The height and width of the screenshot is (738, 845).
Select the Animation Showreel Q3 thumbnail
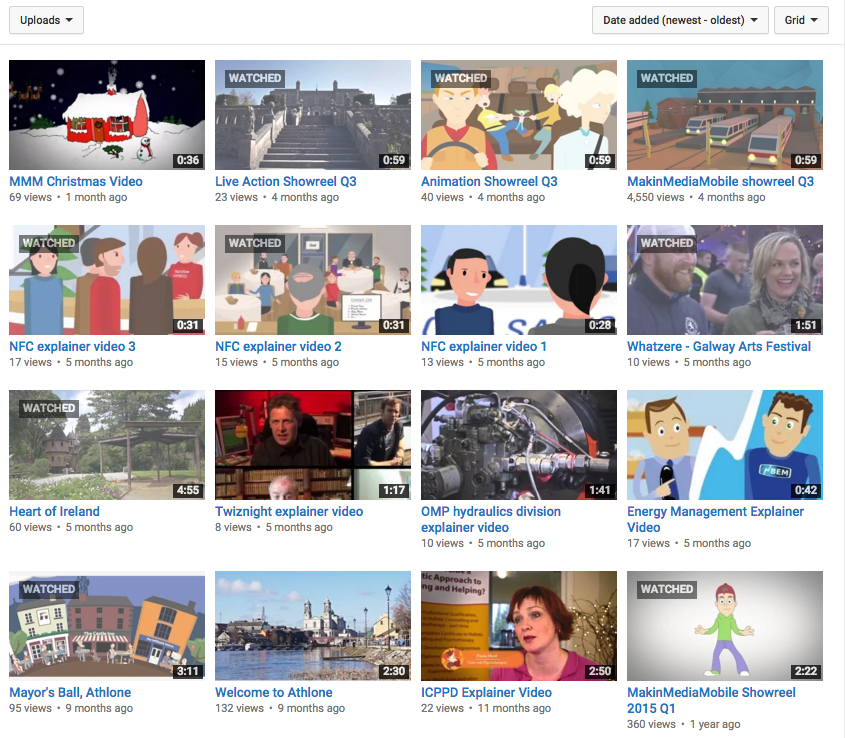click(x=518, y=115)
